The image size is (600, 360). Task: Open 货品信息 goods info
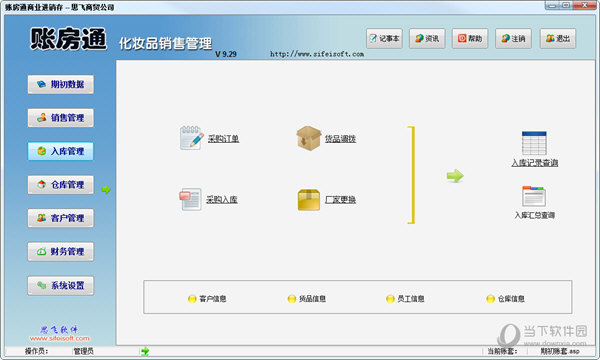click(312, 299)
